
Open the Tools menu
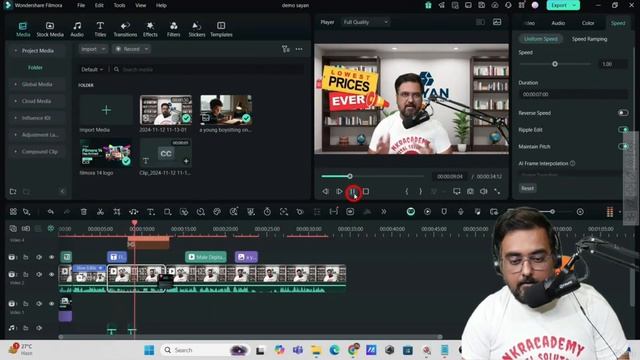119,5
